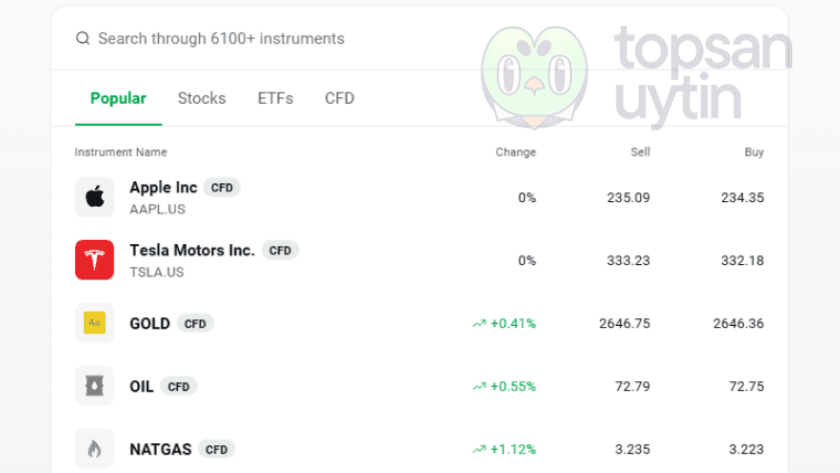
Task: Click the Tesla Motors logo icon
Action: tap(95, 260)
